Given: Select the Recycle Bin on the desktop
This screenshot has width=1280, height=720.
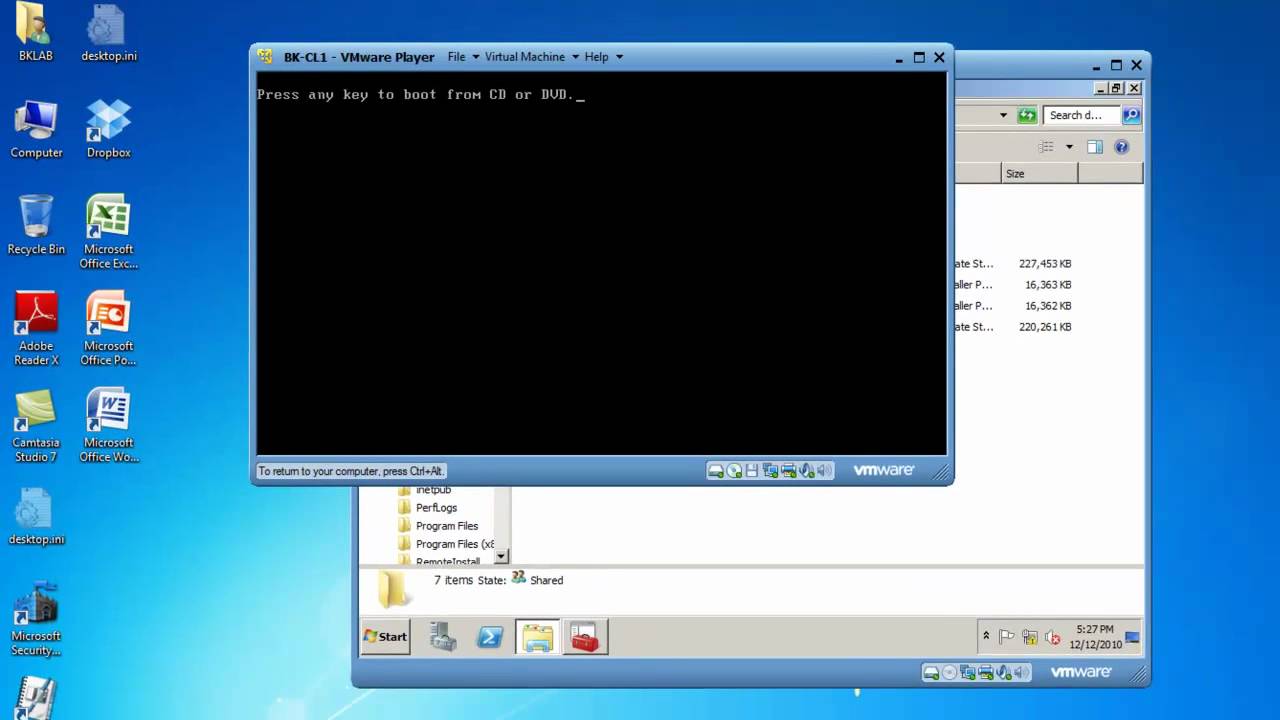Looking at the screenshot, I should 36,225.
